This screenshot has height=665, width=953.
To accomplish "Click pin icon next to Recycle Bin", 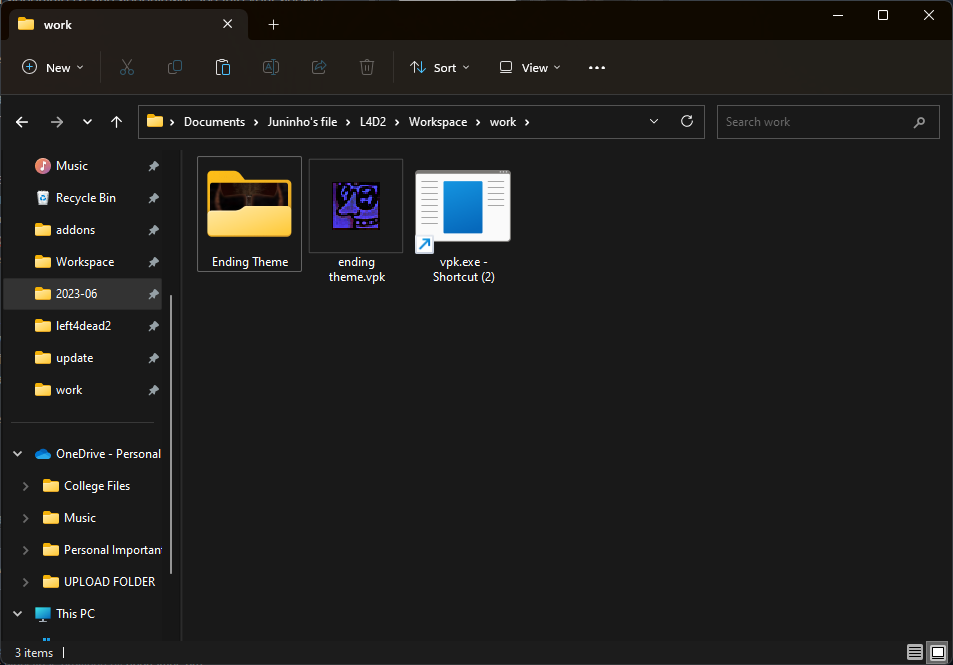I will point(154,198).
